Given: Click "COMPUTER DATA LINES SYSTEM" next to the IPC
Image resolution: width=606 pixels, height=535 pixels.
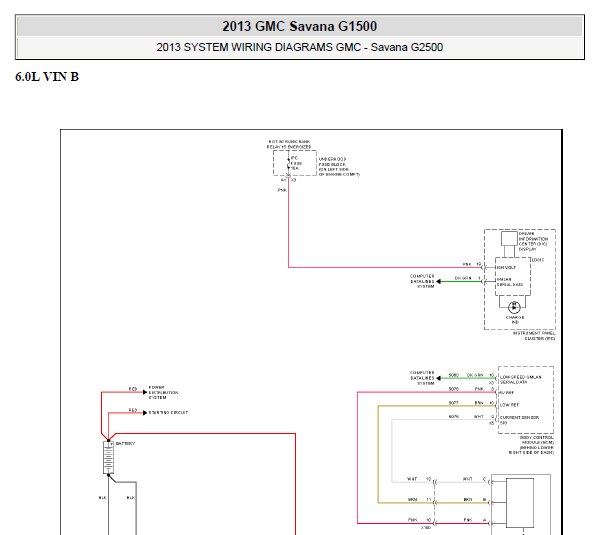Looking at the screenshot, I should point(422,281).
